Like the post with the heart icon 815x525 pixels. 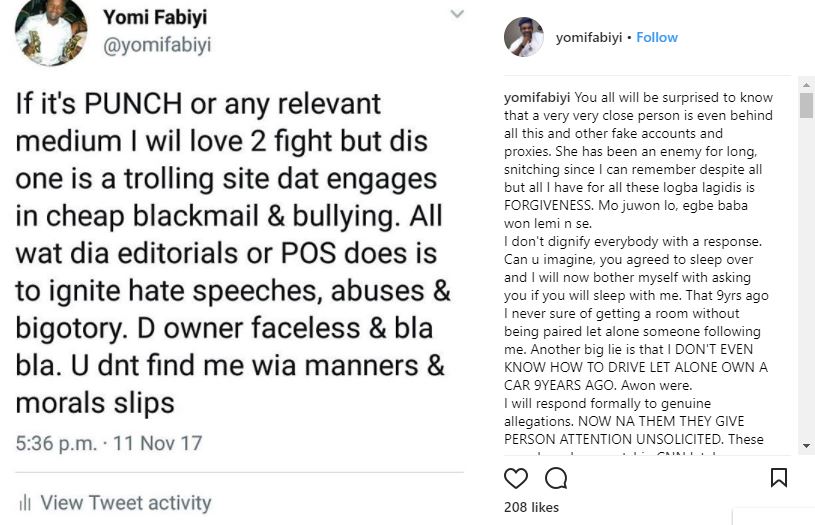click(516, 478)
